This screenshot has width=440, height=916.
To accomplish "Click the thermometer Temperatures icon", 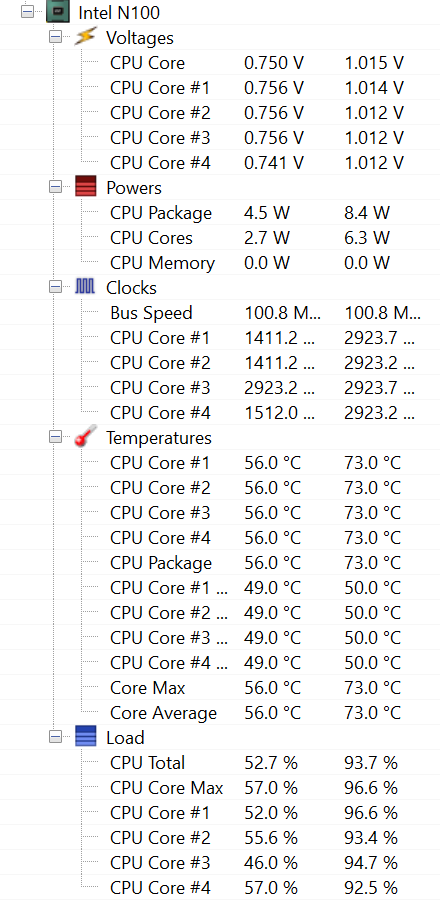I will [85, 438].
